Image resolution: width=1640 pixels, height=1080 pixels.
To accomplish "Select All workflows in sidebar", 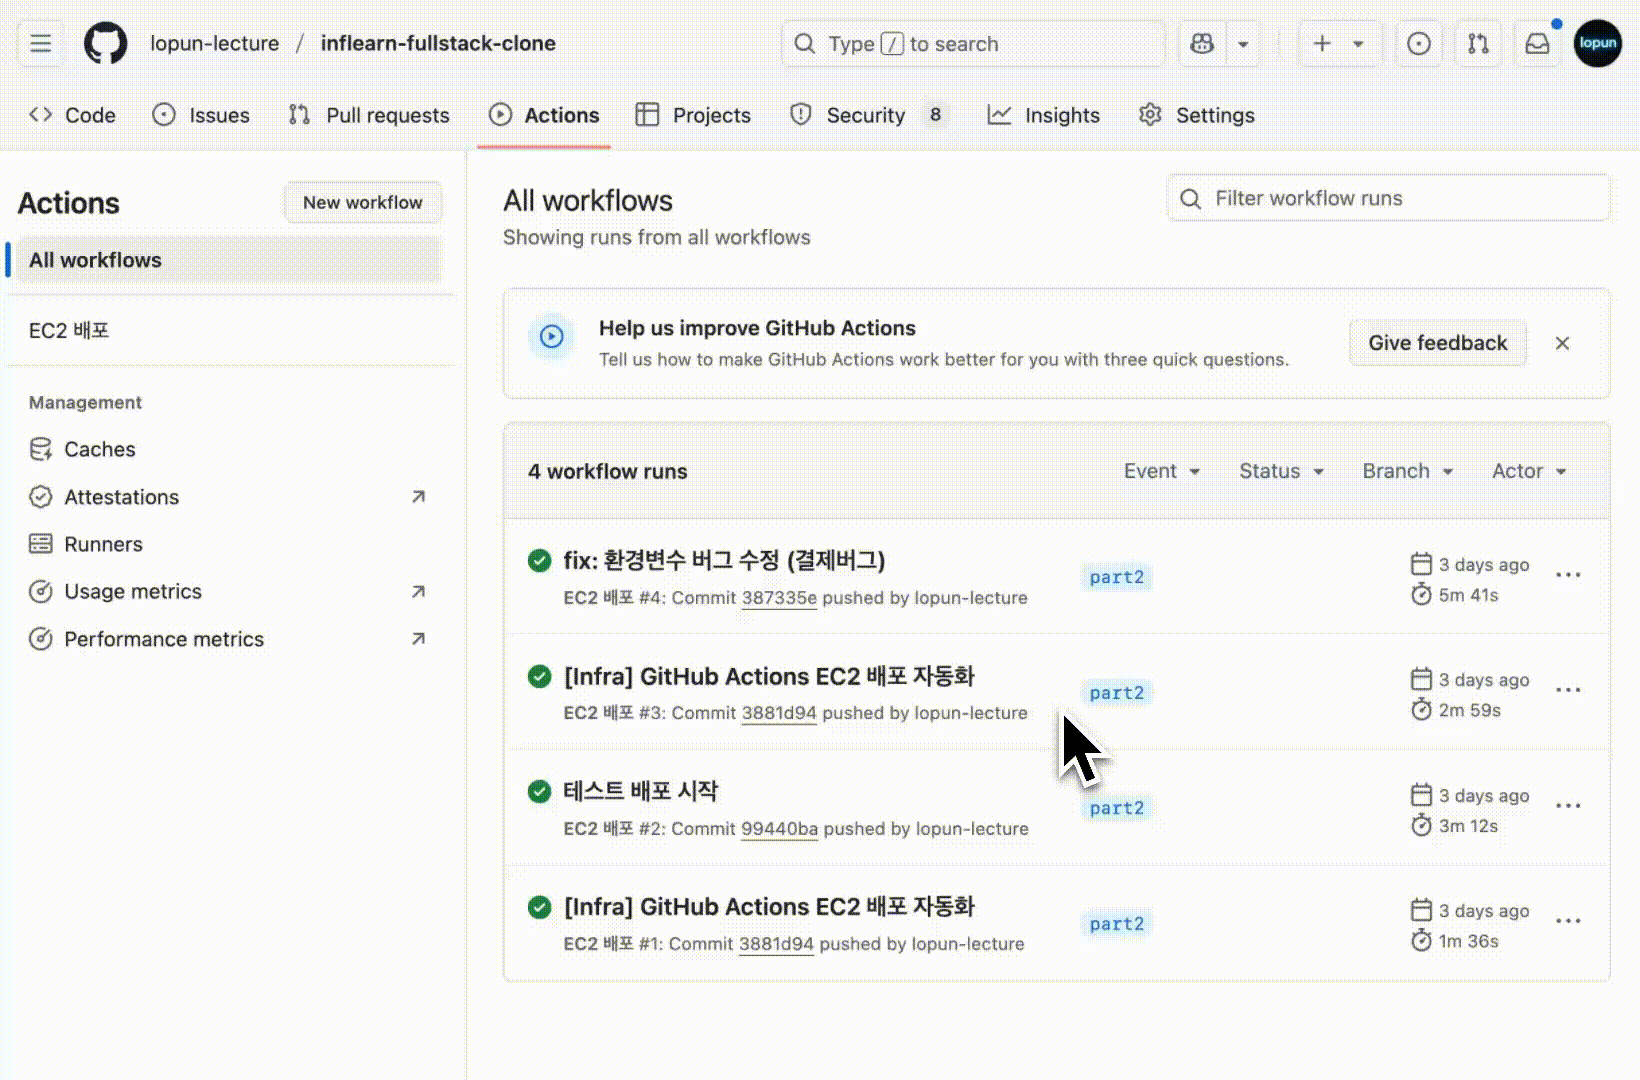I will click(229, 260).
